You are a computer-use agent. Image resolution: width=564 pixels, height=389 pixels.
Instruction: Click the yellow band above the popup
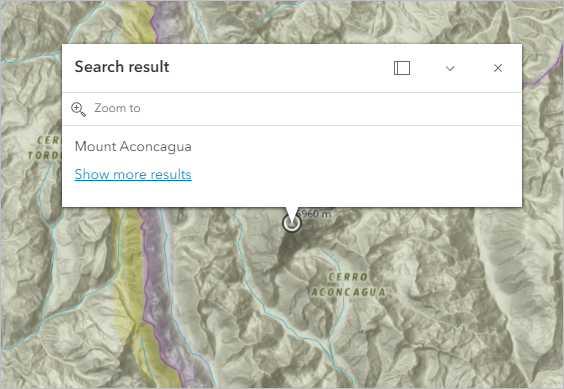[x=136, y=22]
